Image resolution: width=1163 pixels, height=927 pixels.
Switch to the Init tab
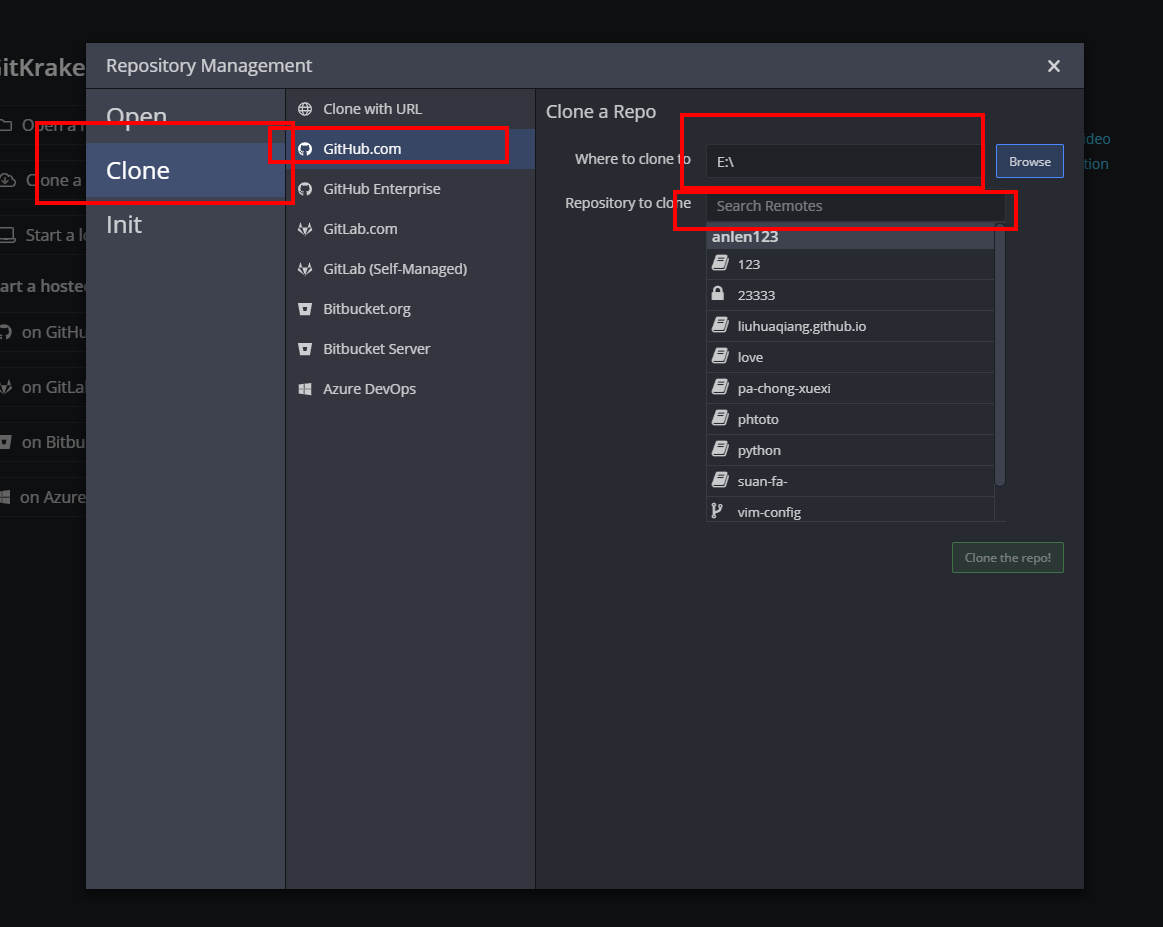coord(125,225)
